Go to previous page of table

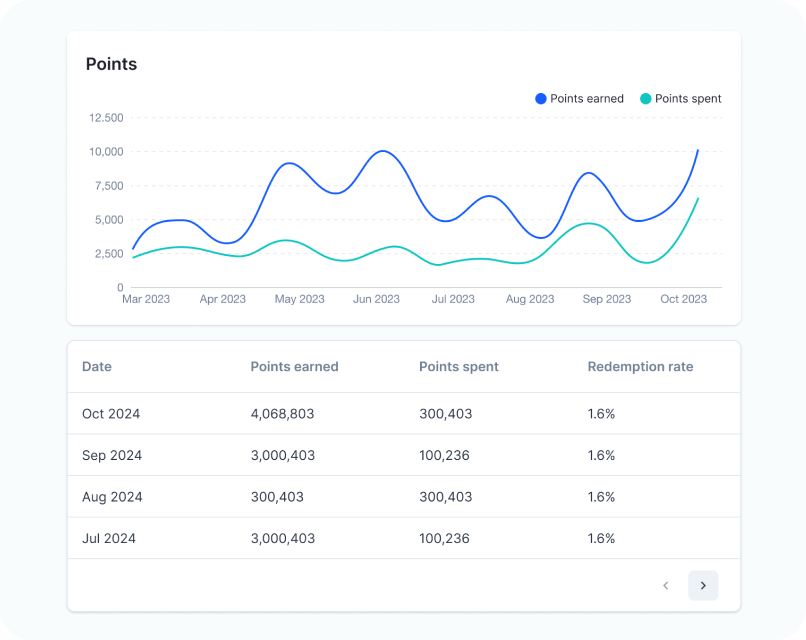click(x=666, y=585)
